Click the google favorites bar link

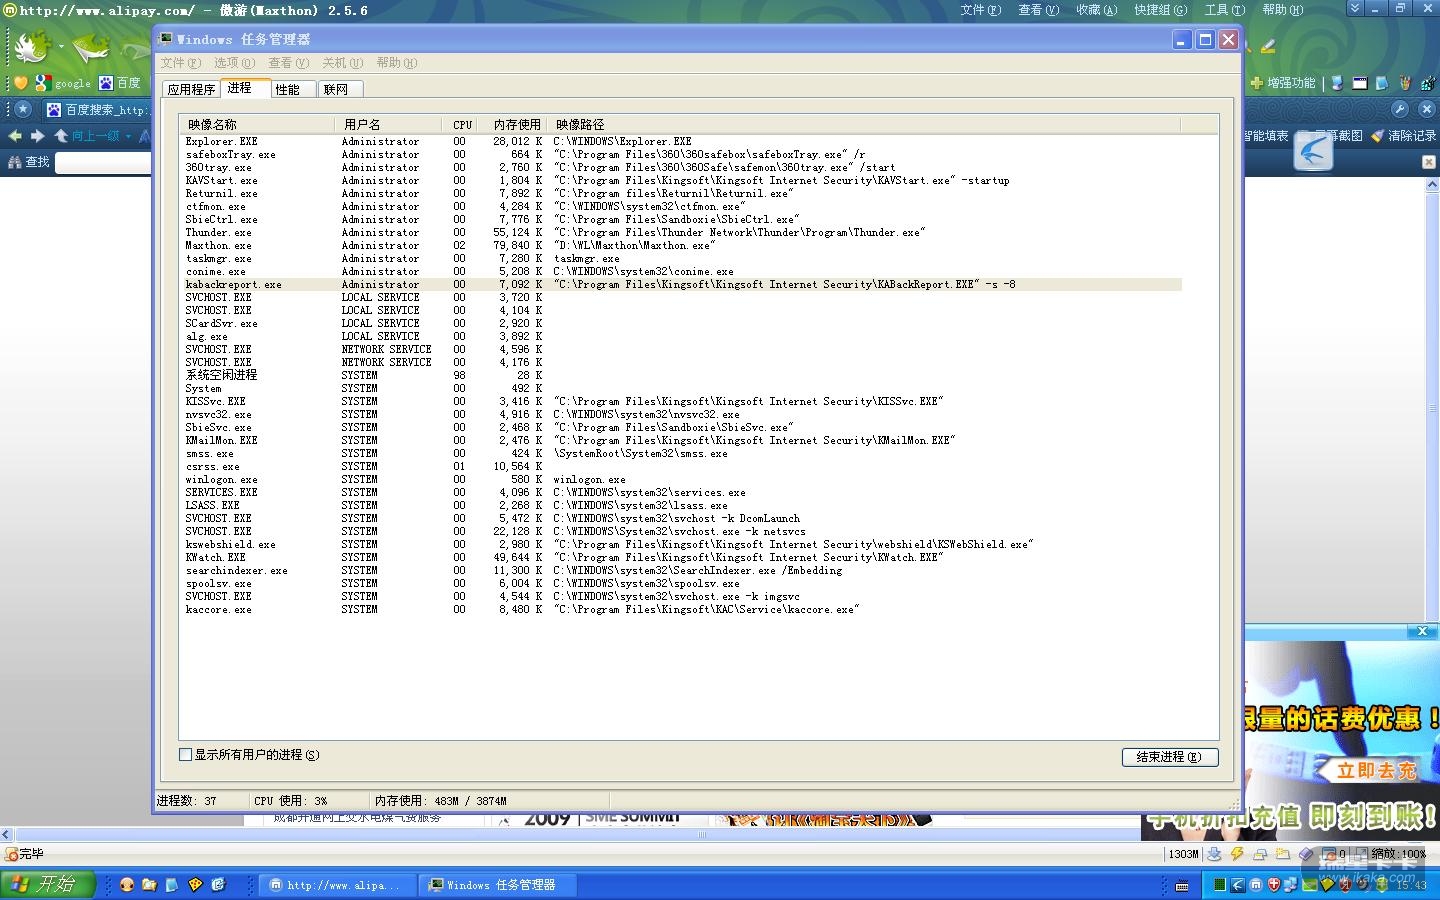click(63, 83)
